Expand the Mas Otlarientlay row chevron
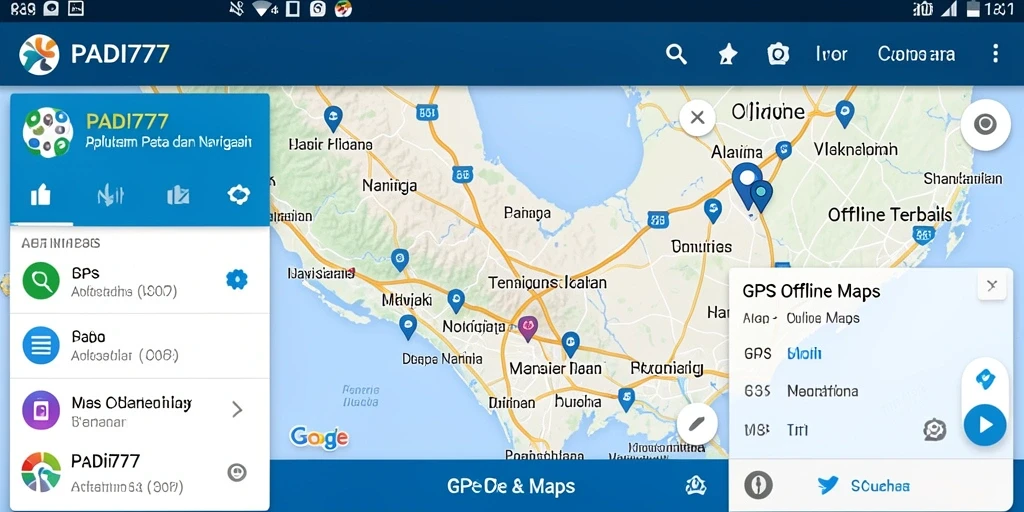1024x512 pixels. (237, 409)
